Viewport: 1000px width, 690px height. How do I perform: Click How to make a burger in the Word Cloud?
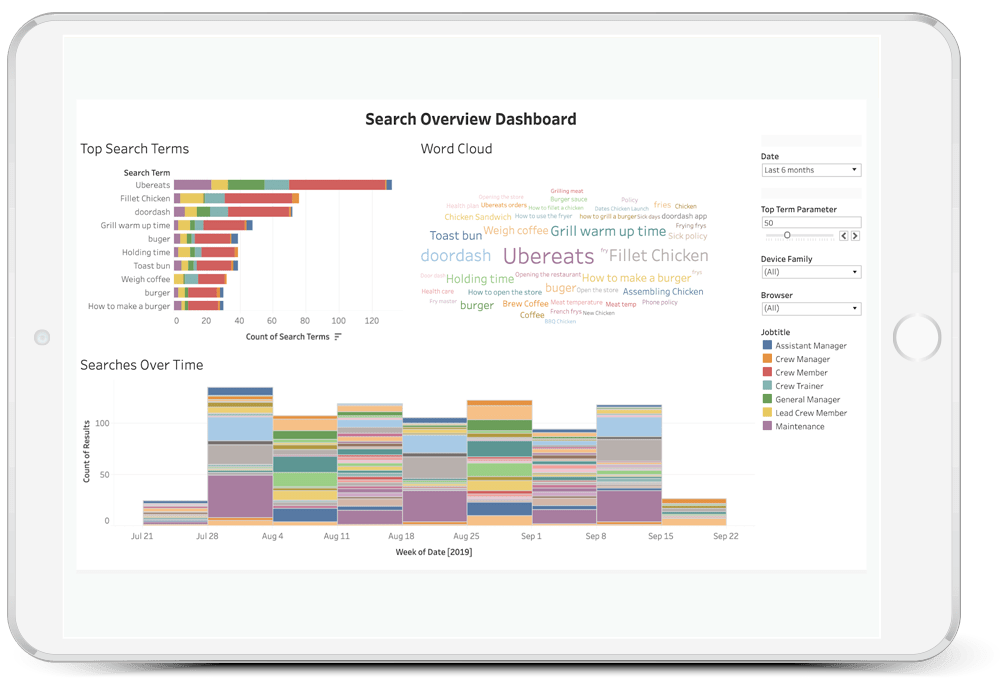click(x=636, y=278)
